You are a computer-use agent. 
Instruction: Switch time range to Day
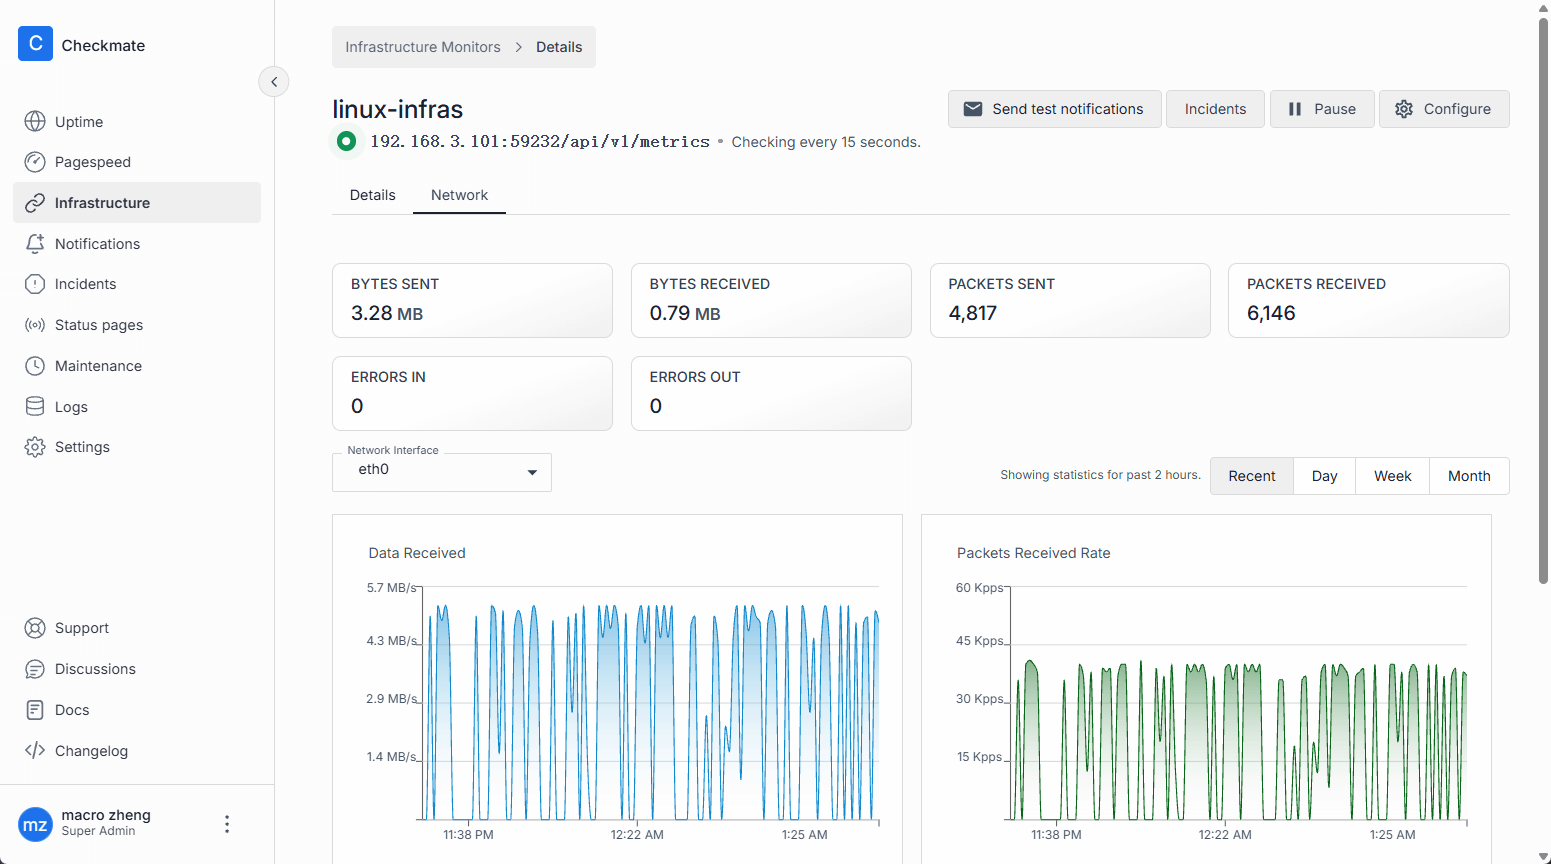(1324, 476)
